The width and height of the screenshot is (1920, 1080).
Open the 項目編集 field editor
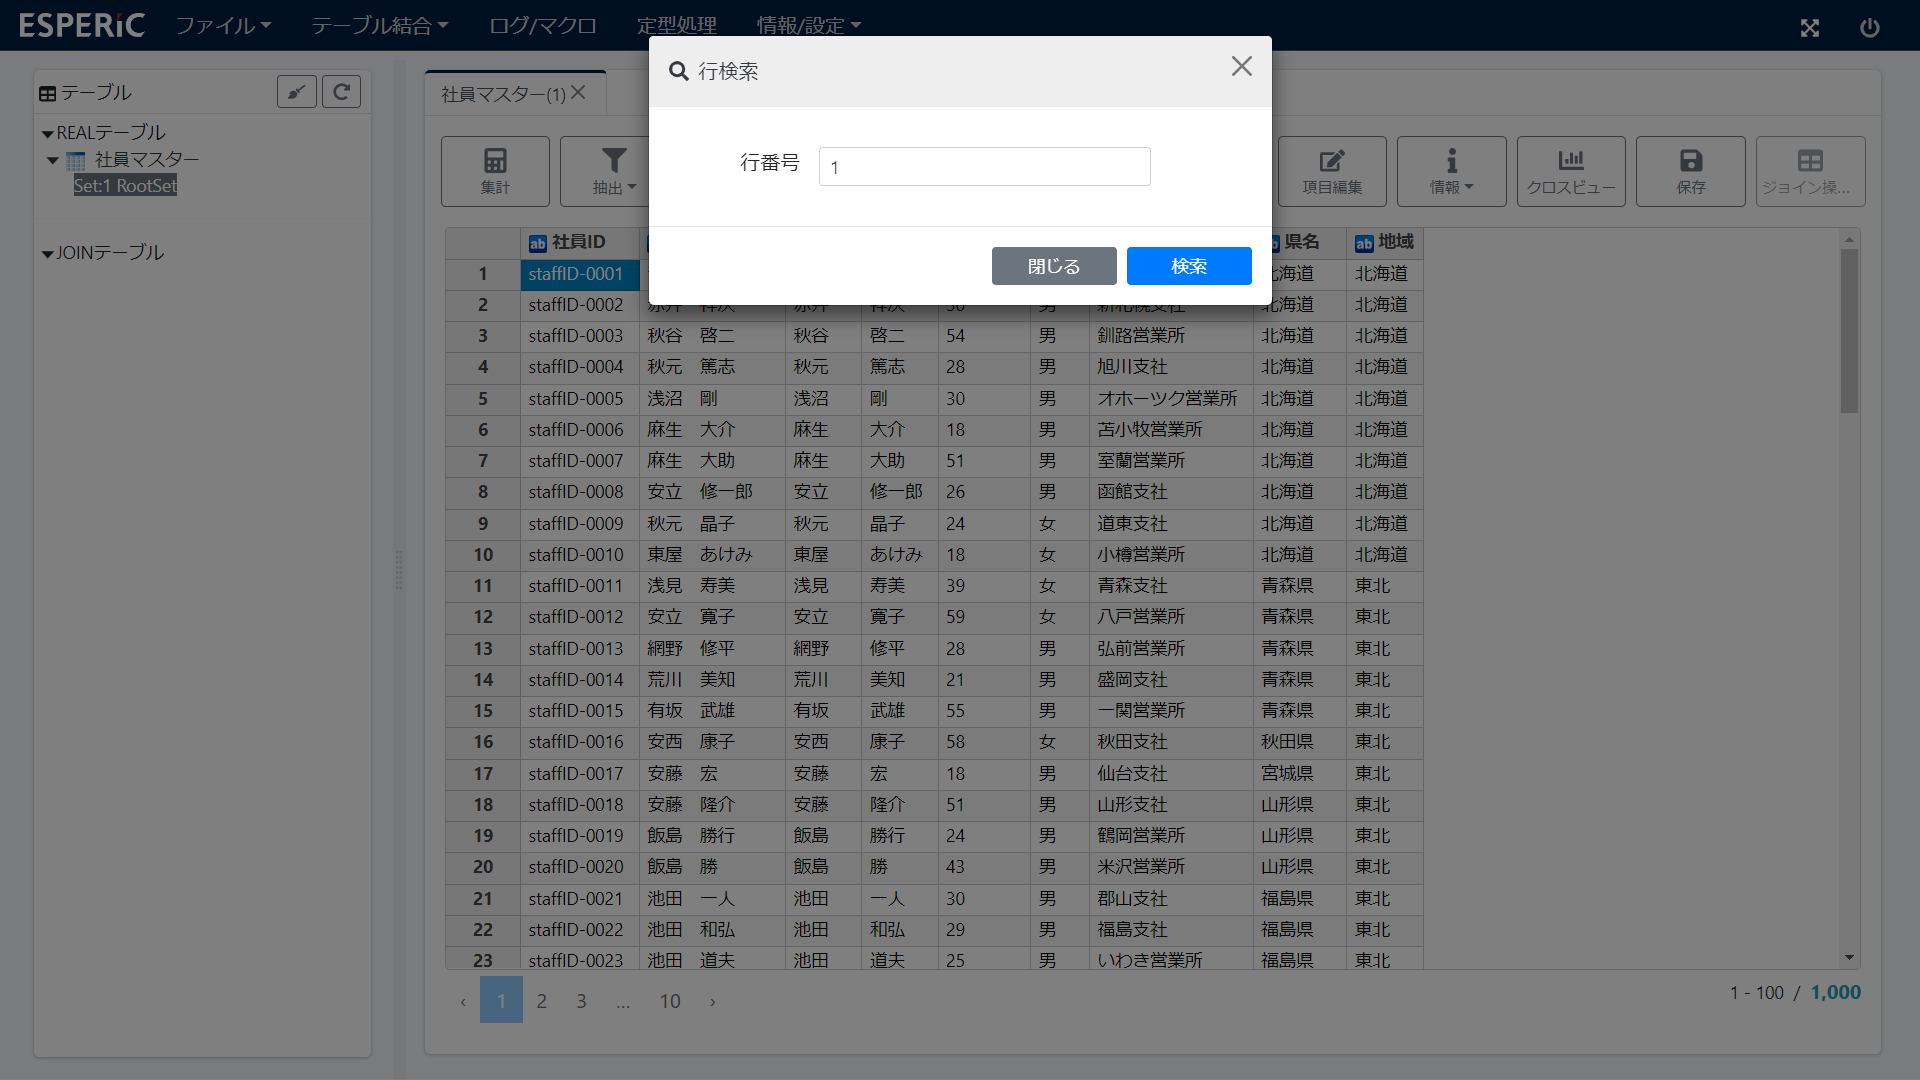point(1332,170)
